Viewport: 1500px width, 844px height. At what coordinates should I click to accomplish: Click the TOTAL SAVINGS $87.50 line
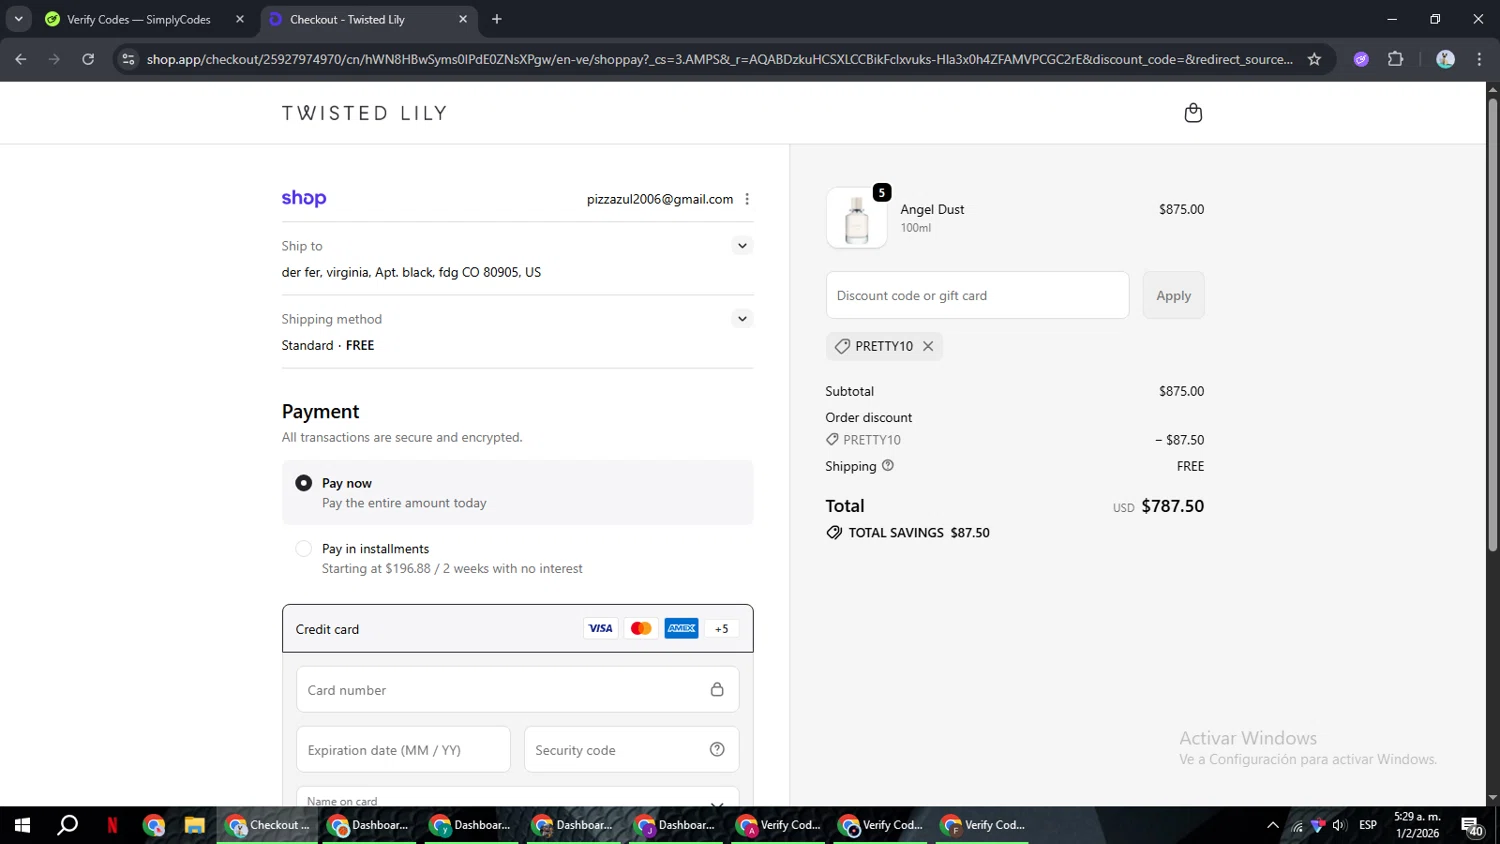click(908, 533)
